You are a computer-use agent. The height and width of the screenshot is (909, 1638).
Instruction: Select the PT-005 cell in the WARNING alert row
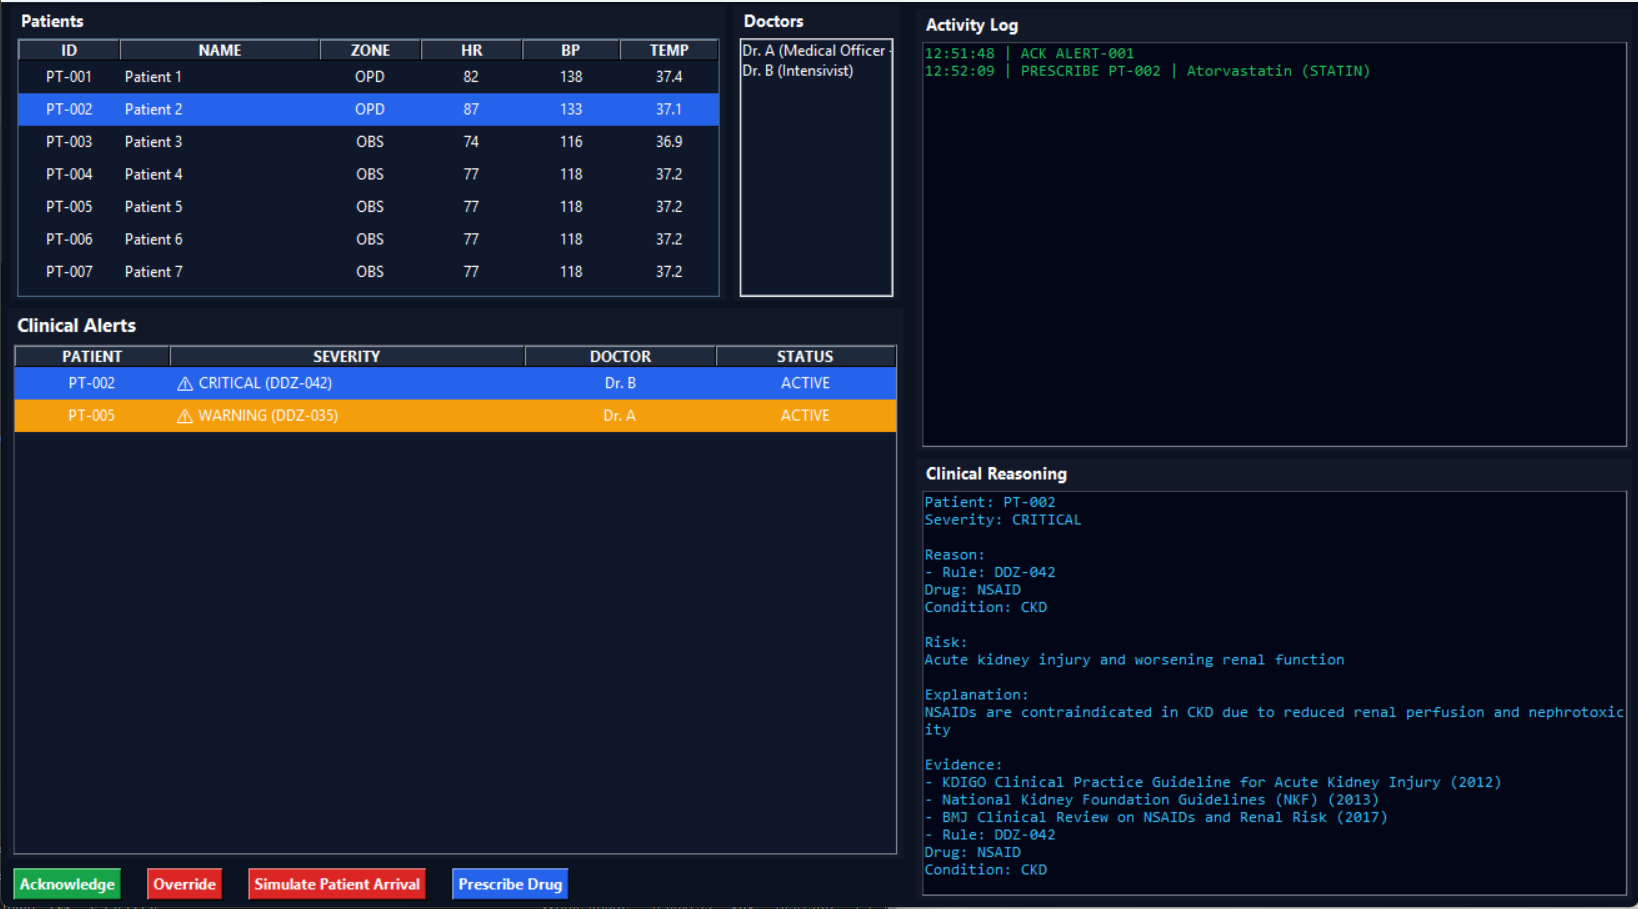pos(92,416)
